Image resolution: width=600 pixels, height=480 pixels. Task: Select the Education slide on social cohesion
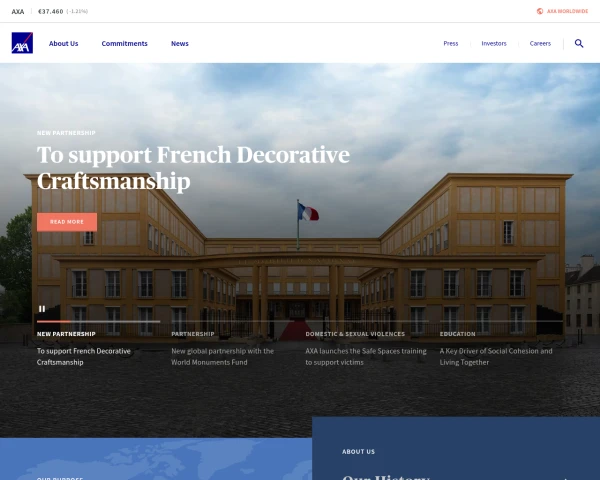tap(501, 348)
